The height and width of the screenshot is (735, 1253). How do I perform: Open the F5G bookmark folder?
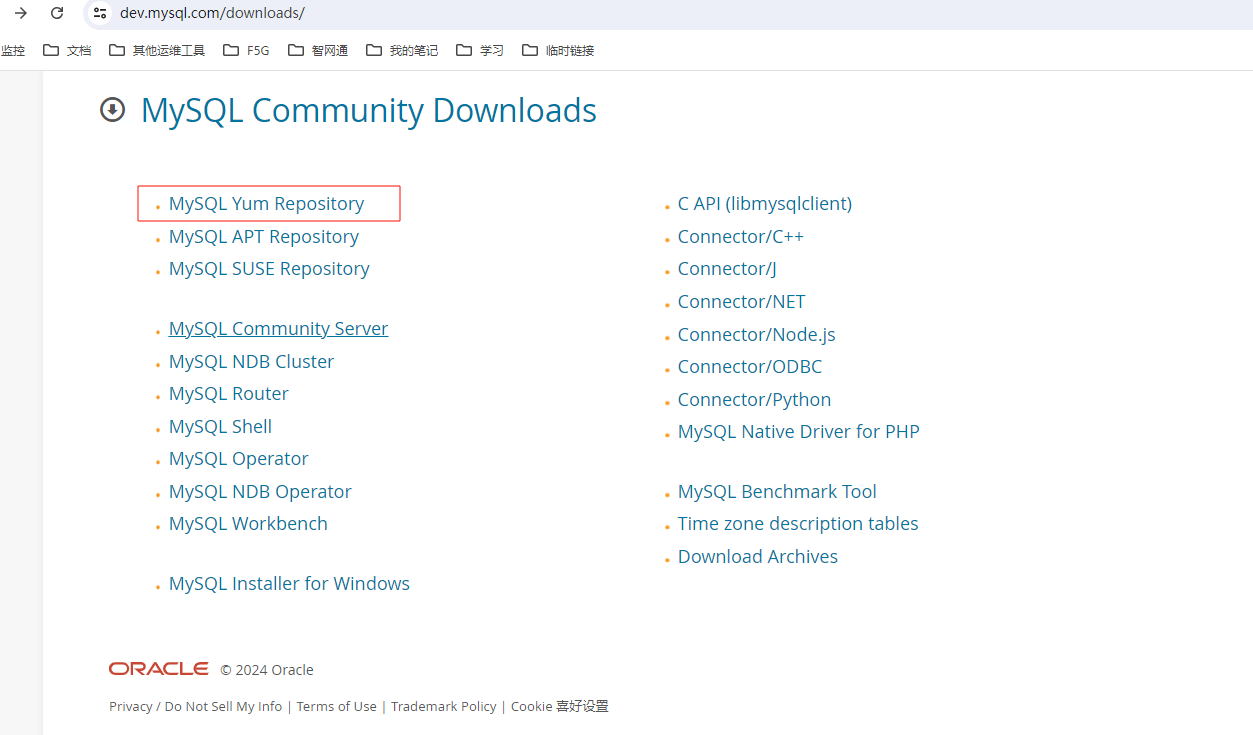[246, 50]
